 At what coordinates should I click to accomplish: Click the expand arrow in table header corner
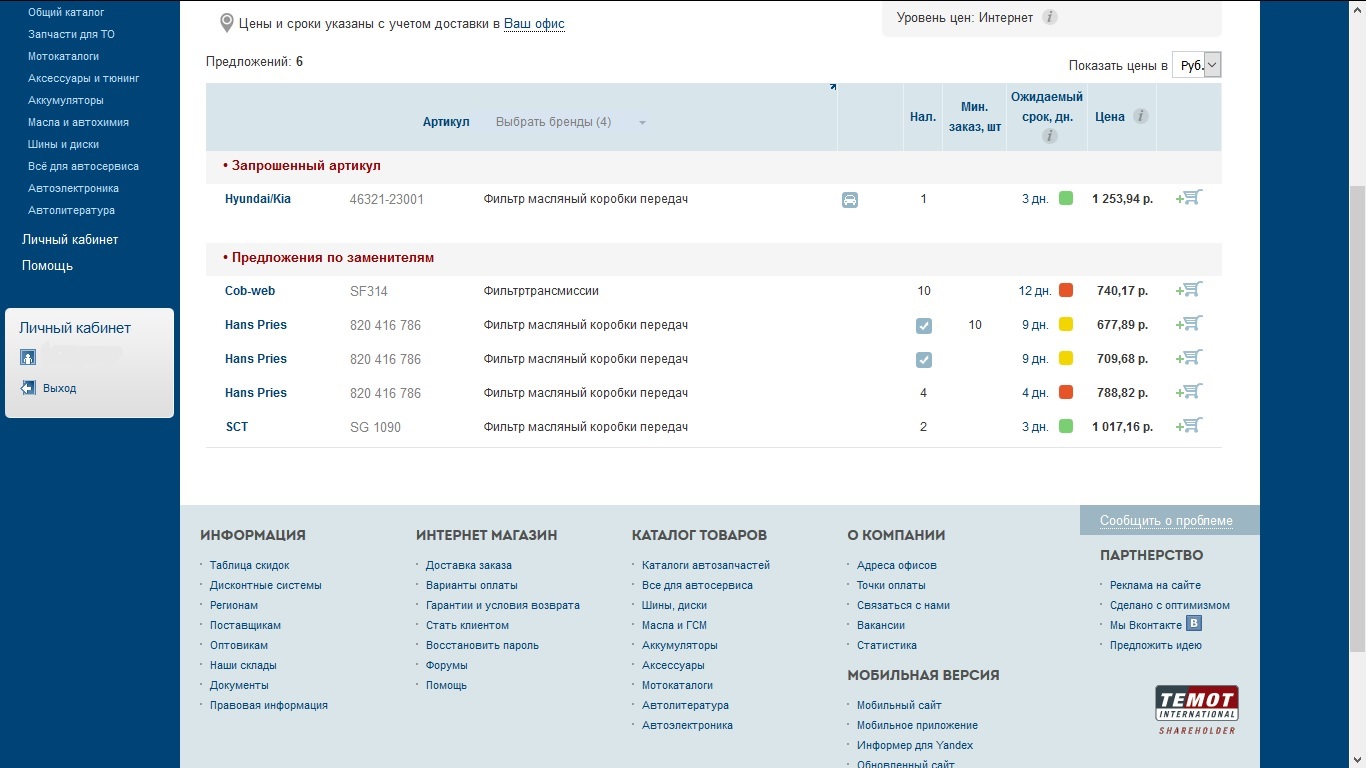pyautogui.click(x=832, y=88)
